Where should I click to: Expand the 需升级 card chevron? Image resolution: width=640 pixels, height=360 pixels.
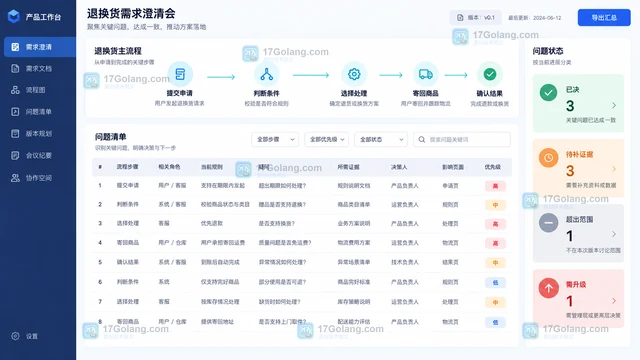click(614, 301)
